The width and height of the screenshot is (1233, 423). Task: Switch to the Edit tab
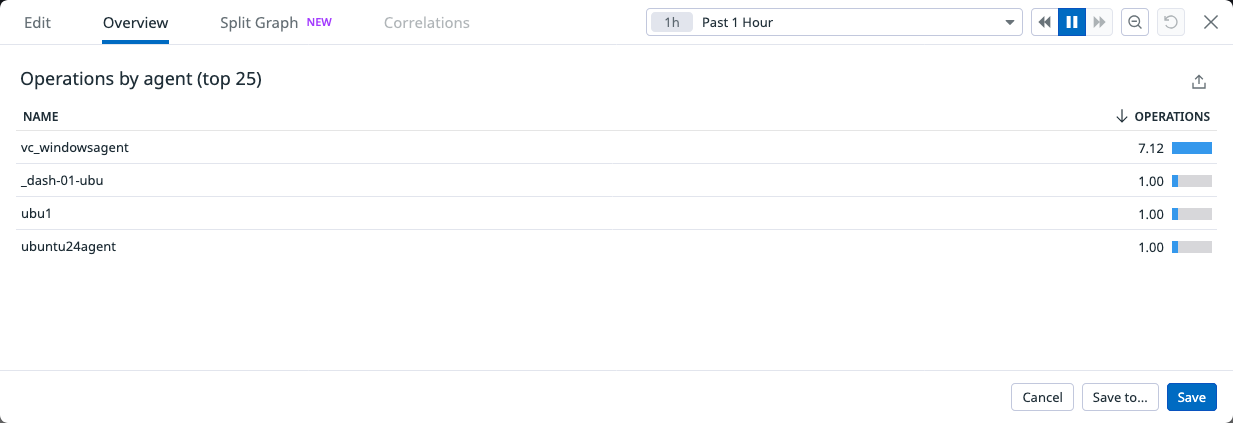(36, 23)
